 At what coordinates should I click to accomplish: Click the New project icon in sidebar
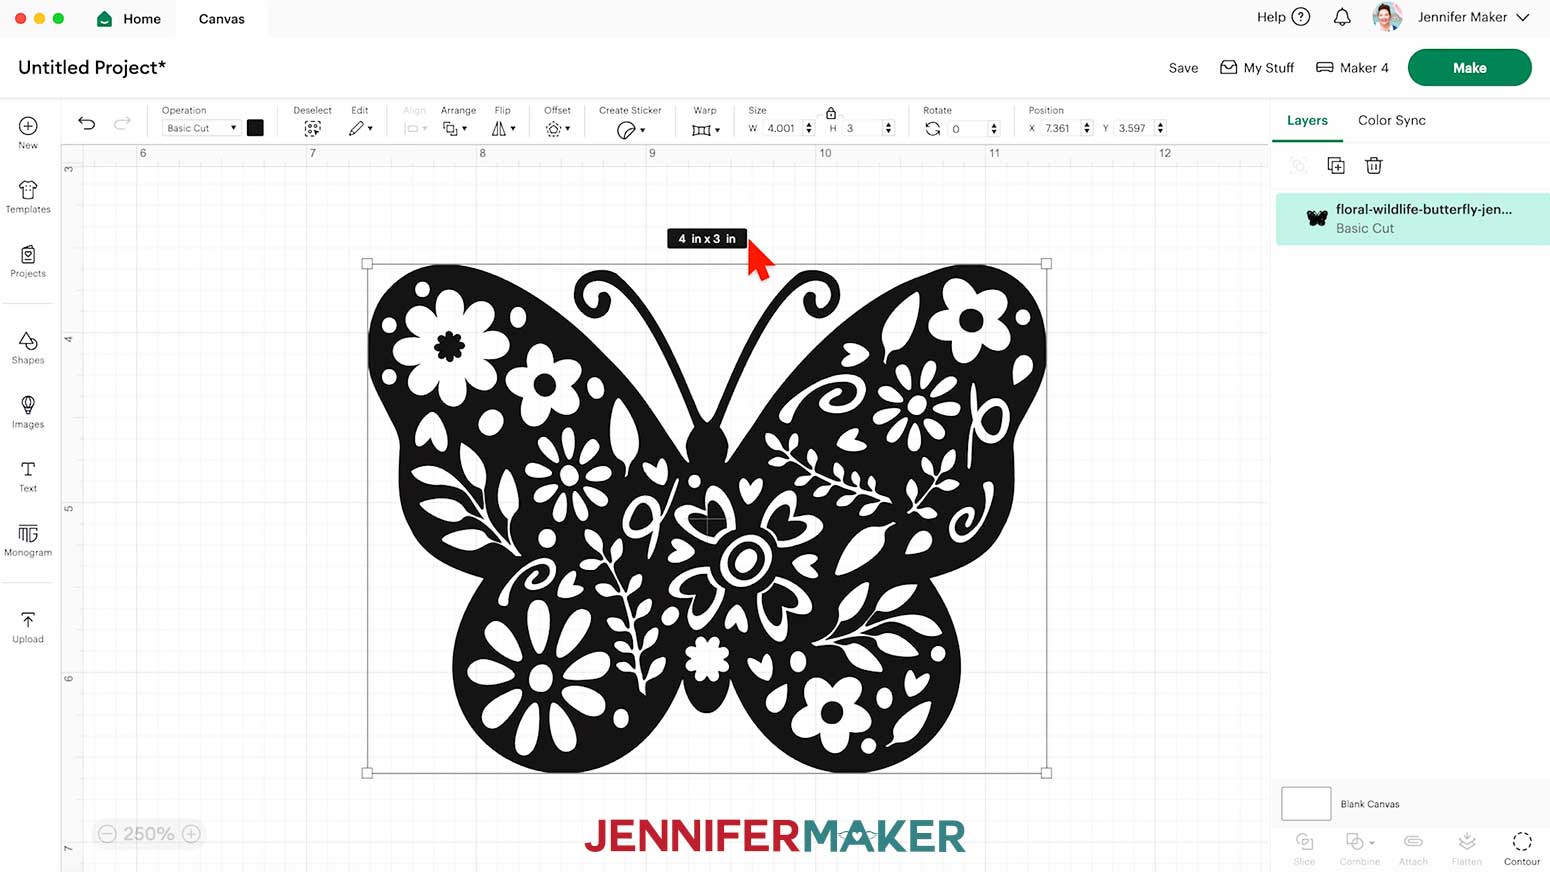click(x=28, y=126)
